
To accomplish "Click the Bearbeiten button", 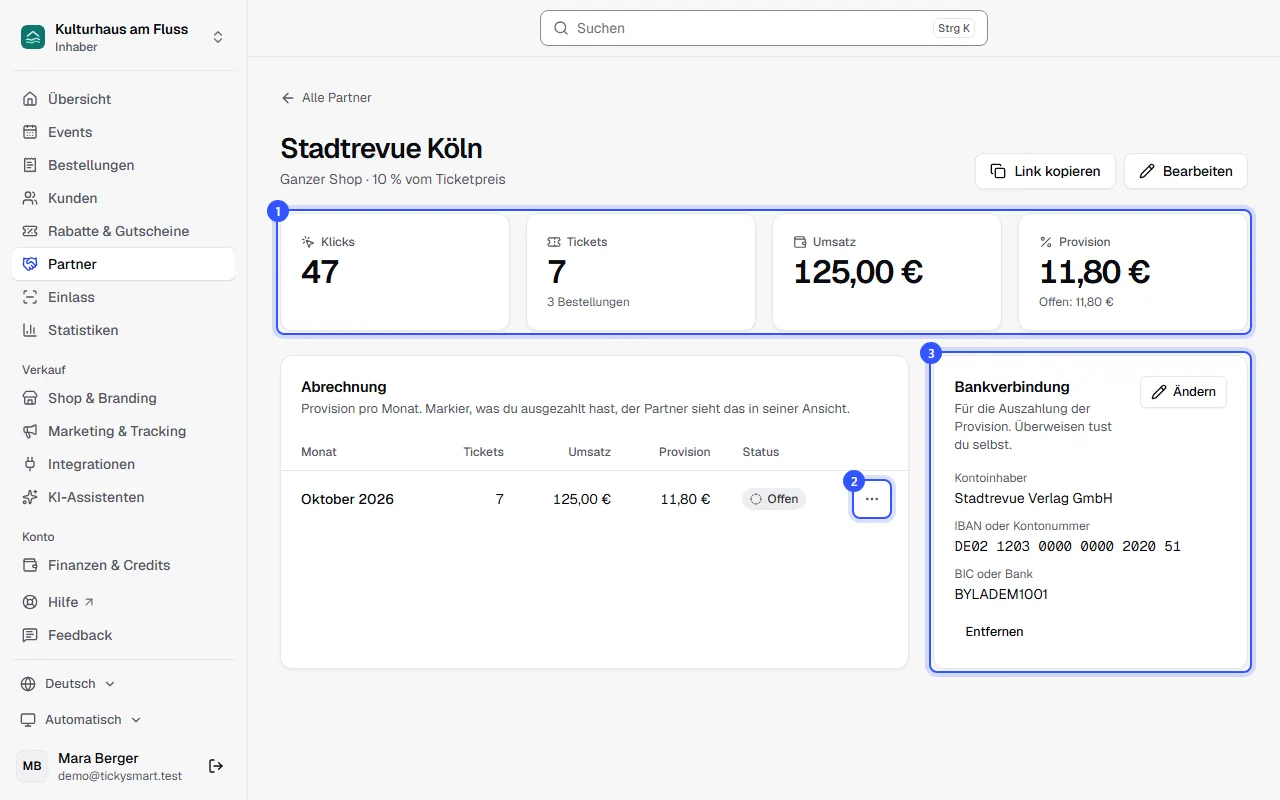I will pyautogui.click(x=1186, y=171).
